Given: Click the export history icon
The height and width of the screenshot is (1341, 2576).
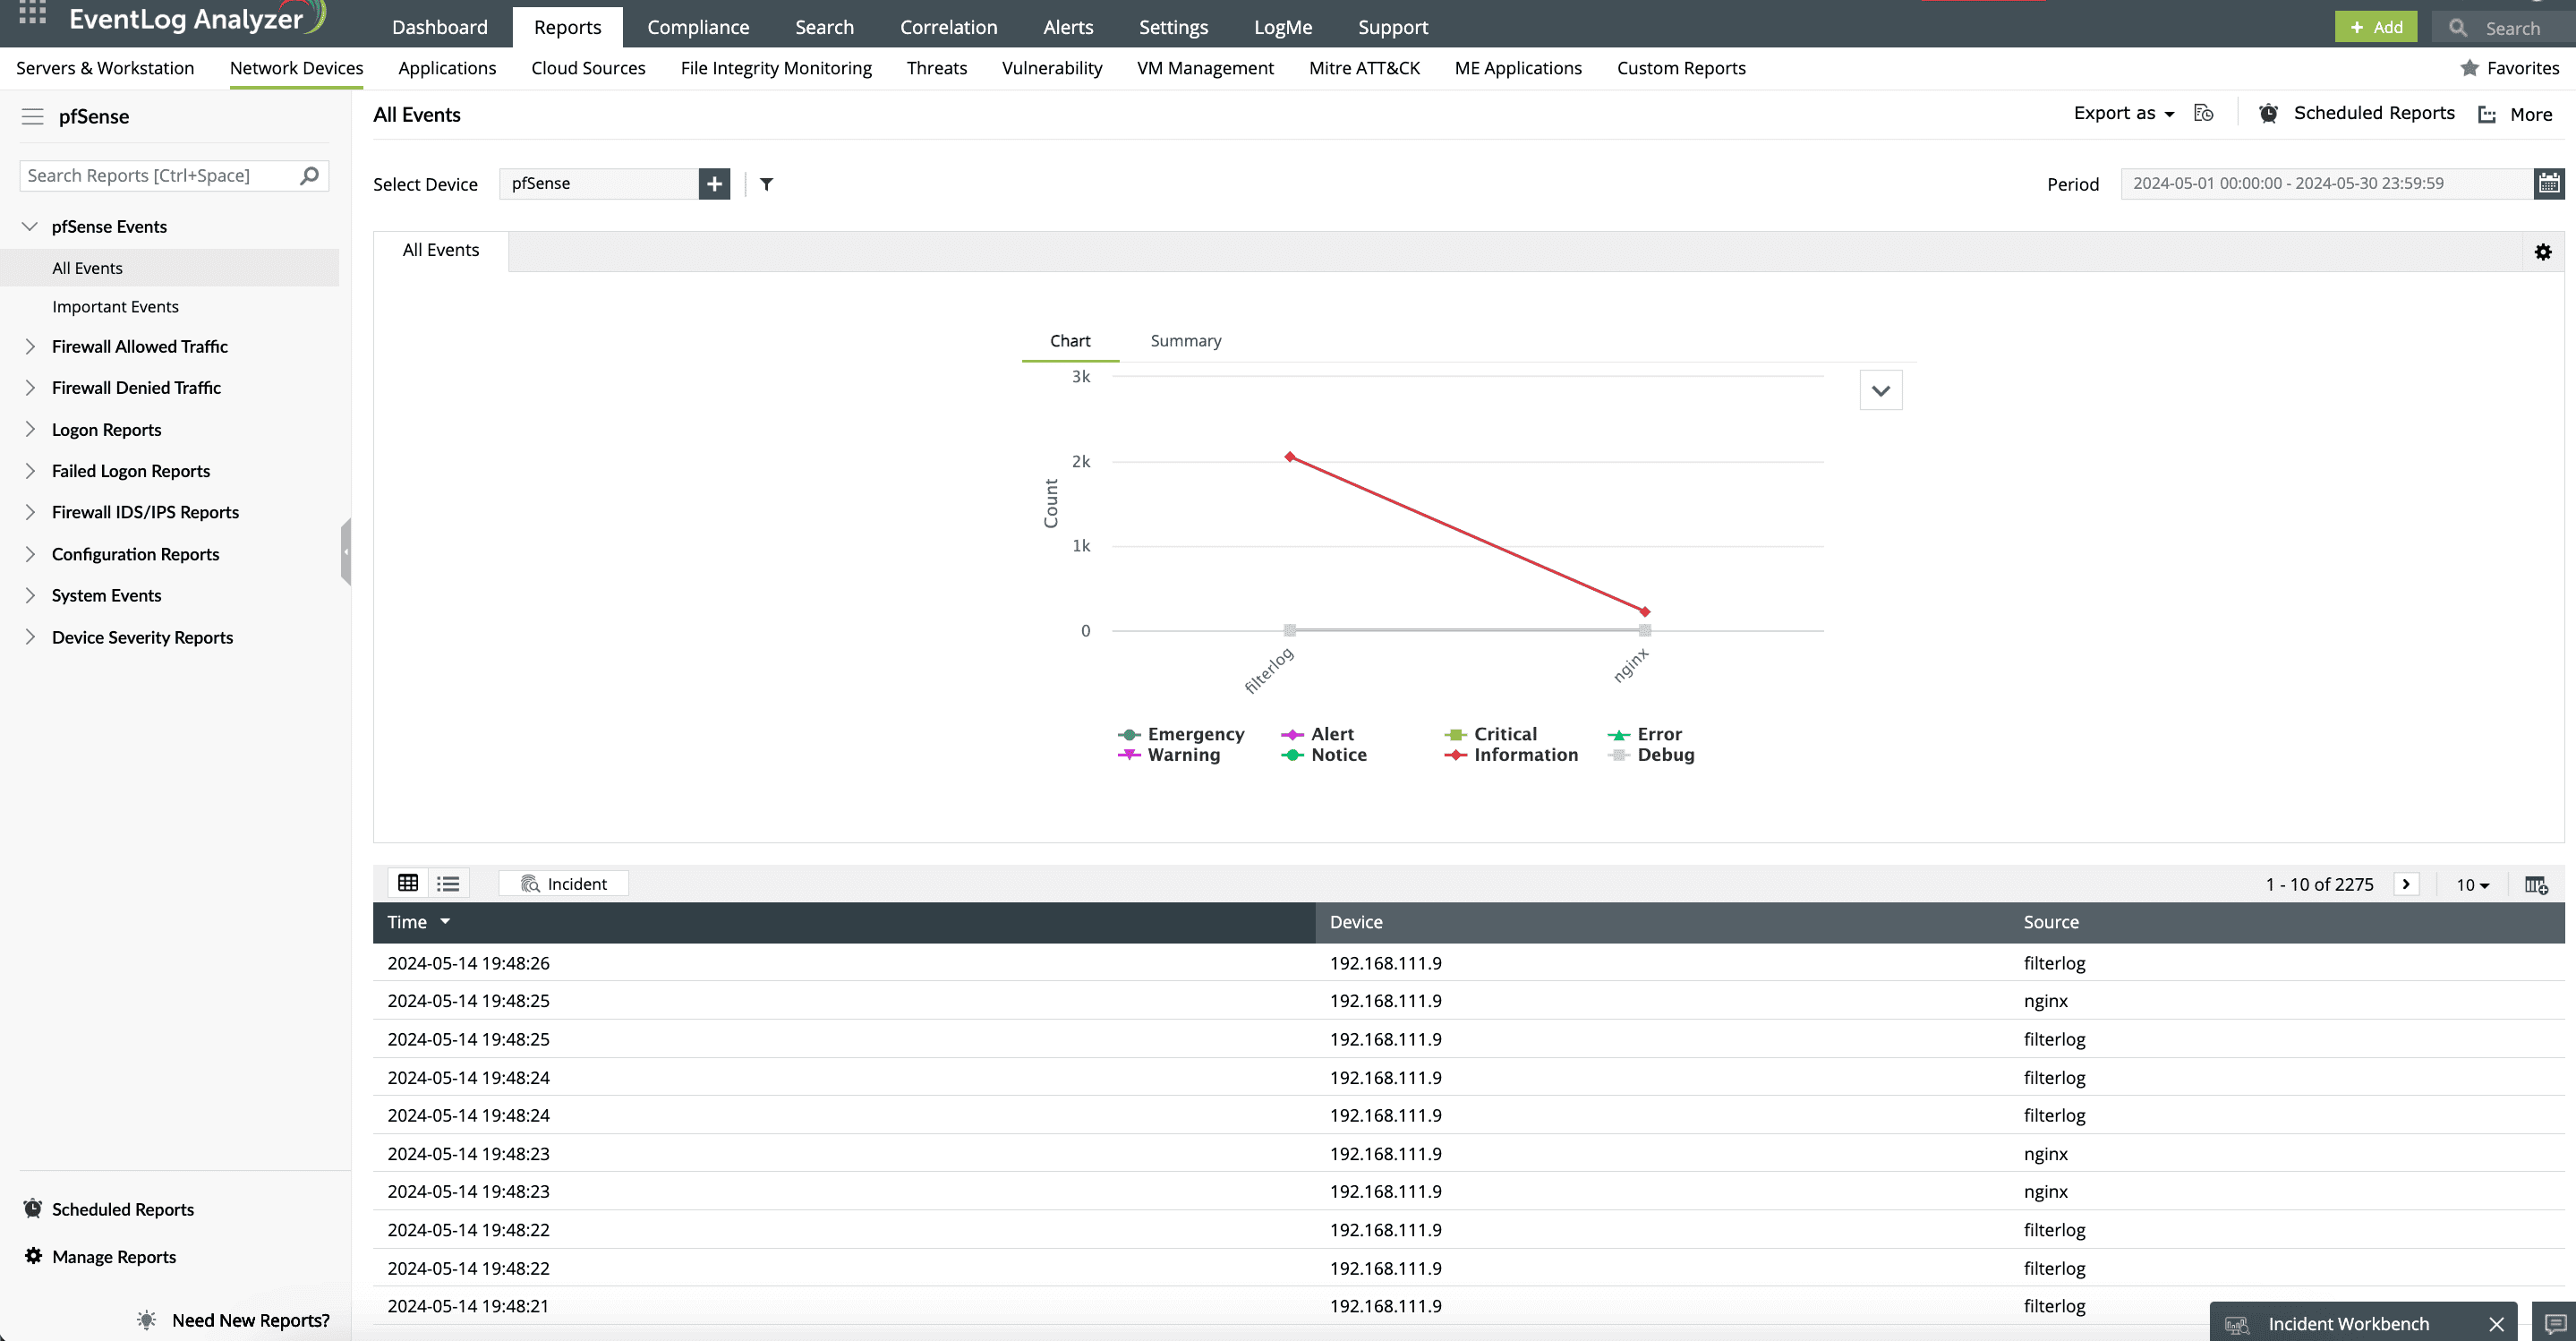Looking at the screenshot, I should [2203, 113].
